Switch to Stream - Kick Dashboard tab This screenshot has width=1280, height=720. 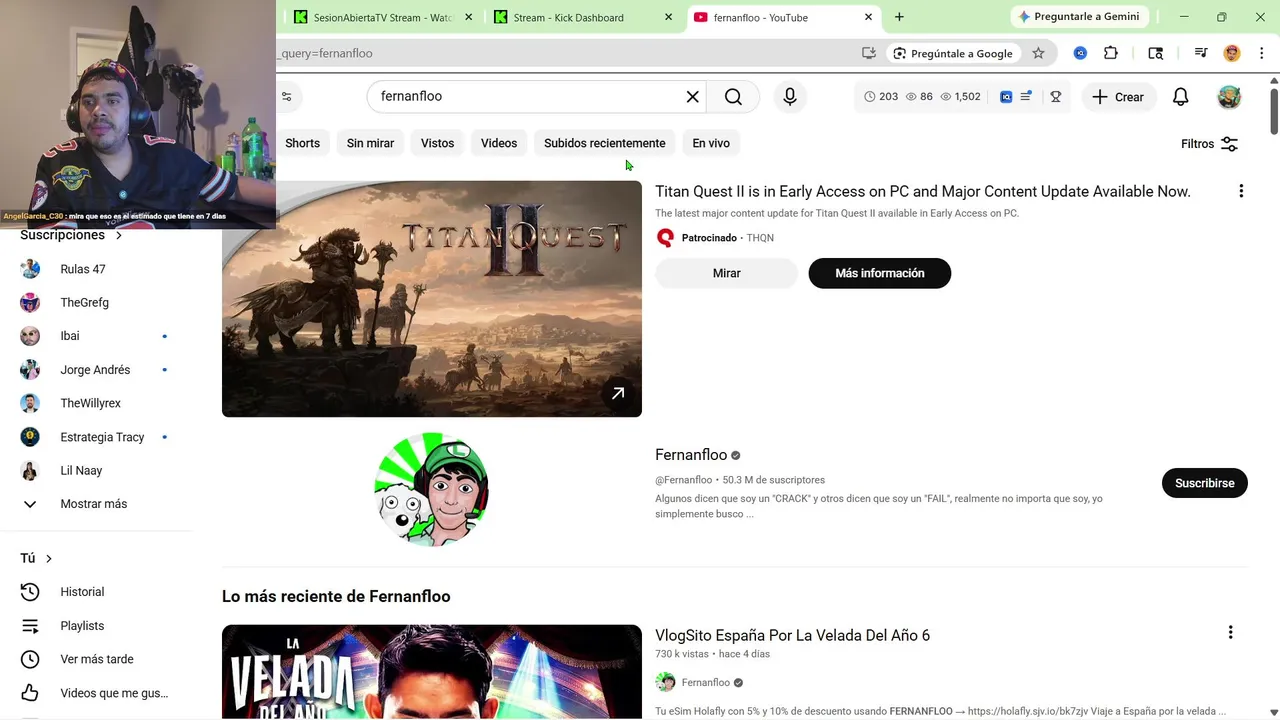point(570,17)
